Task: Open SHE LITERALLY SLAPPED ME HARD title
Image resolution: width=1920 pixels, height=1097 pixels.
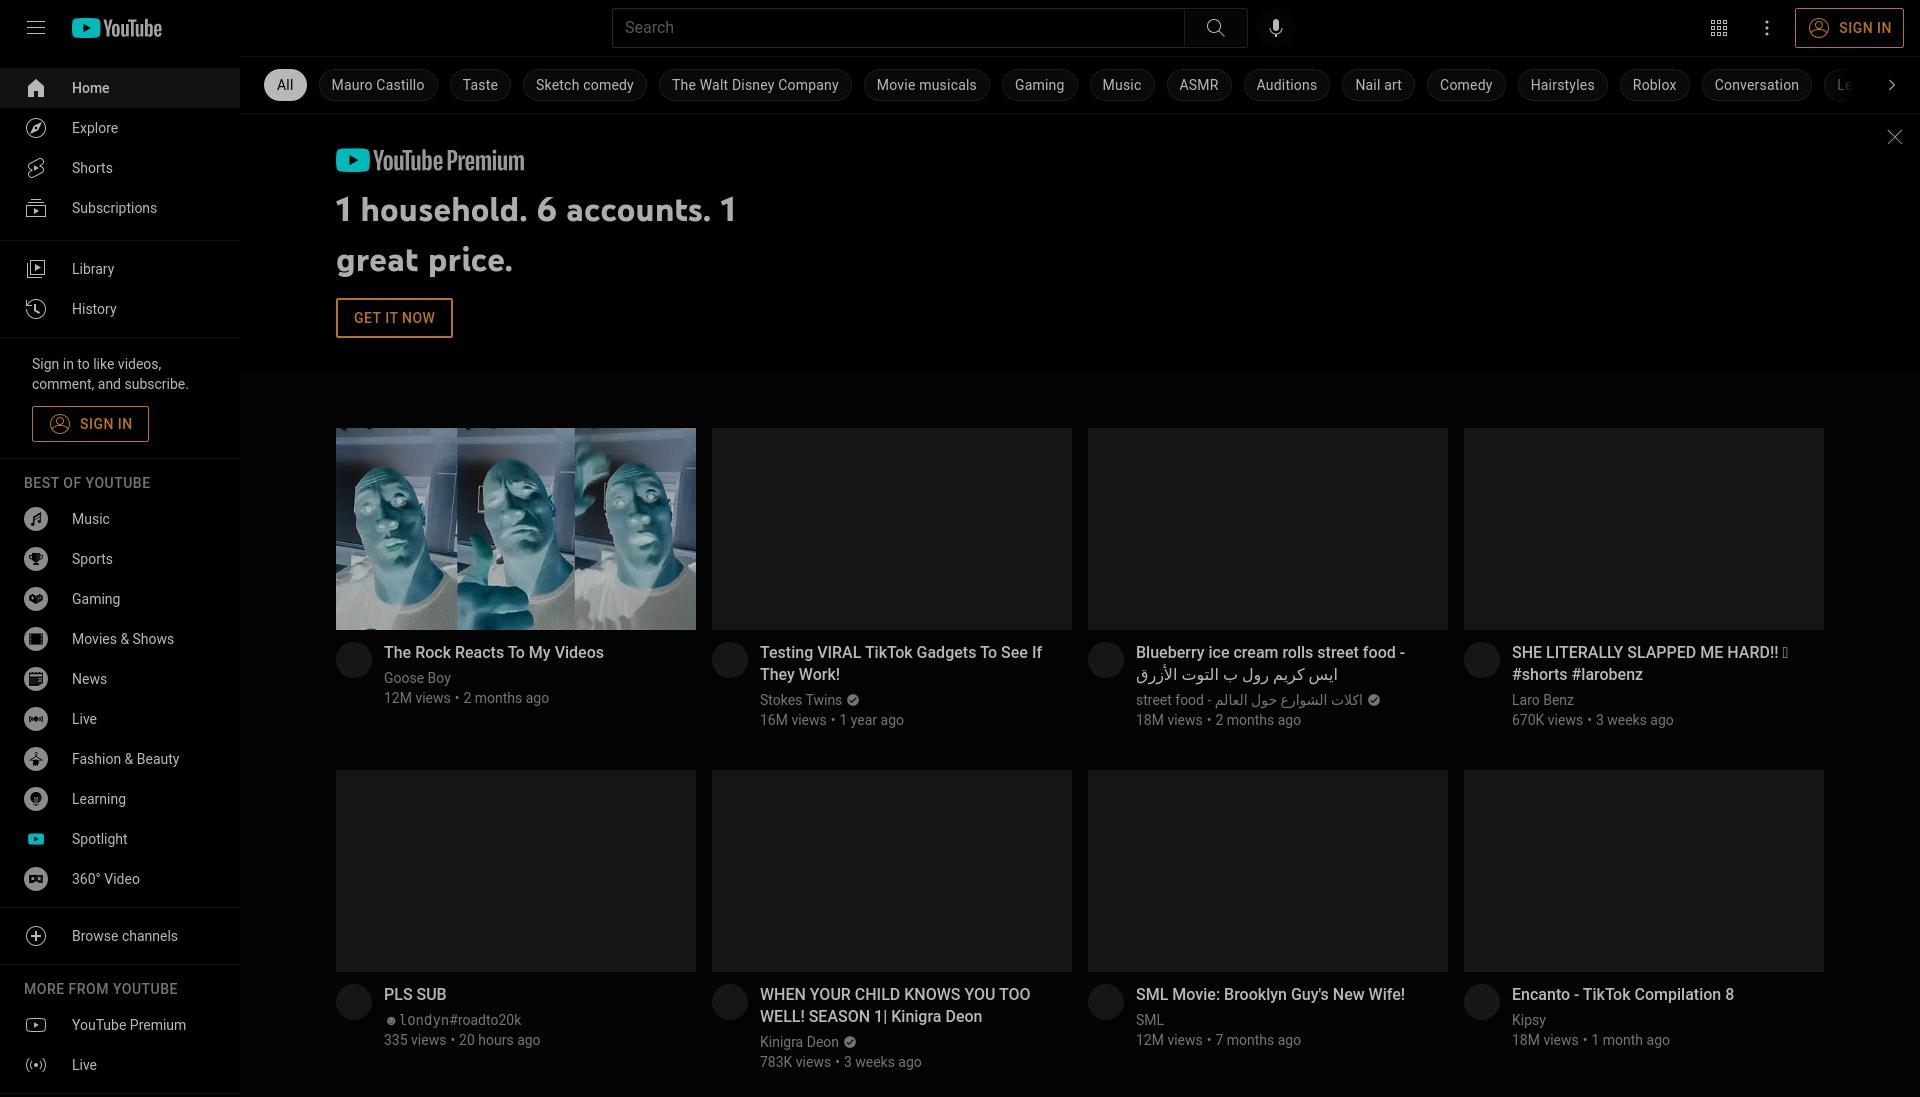Action: point(1650,663)
